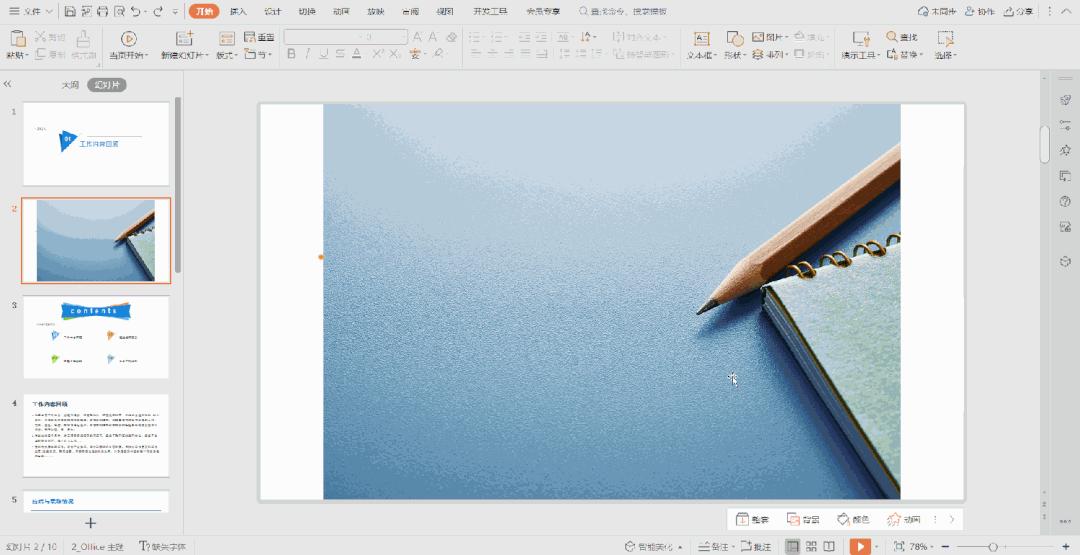This screenshot has width=1080, height=555.
Task: Select slide 3 contents thumbnail
Action: [96, 337]
